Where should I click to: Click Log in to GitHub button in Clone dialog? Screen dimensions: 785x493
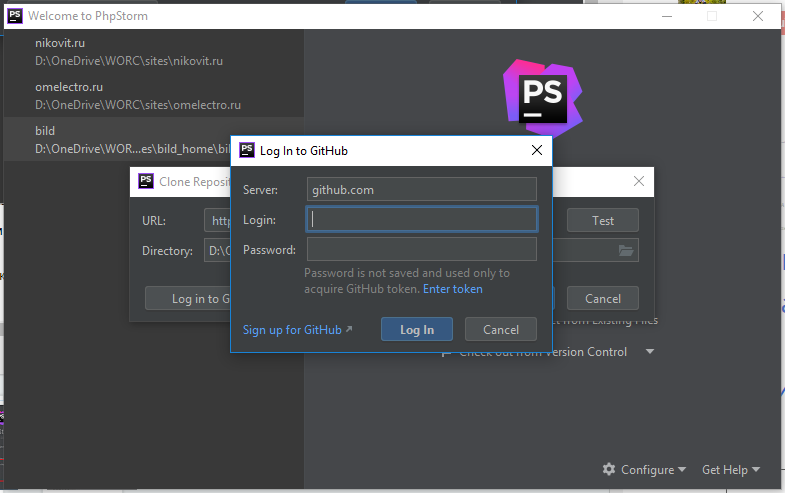[188, 298]
